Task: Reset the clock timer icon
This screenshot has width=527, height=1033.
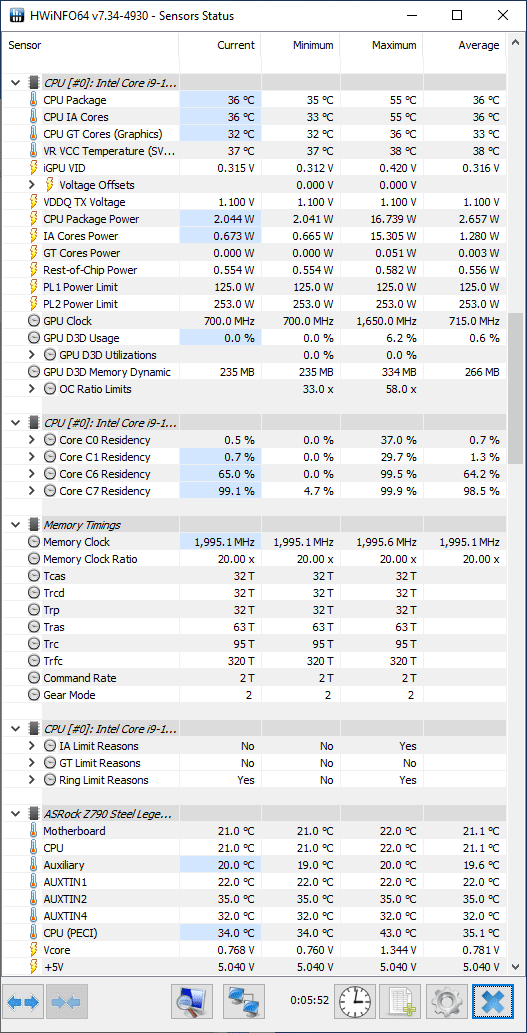Action: (355, 1002)
